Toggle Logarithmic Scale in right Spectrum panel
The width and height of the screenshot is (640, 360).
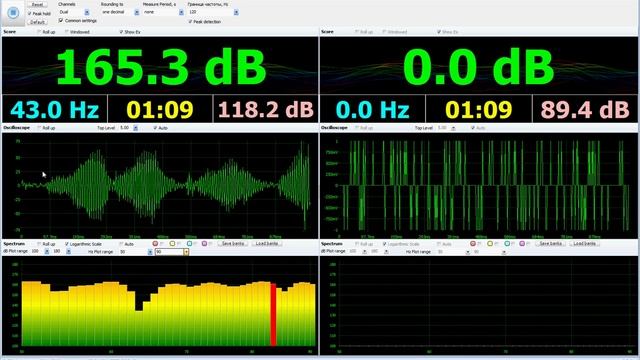pos(384,244)
